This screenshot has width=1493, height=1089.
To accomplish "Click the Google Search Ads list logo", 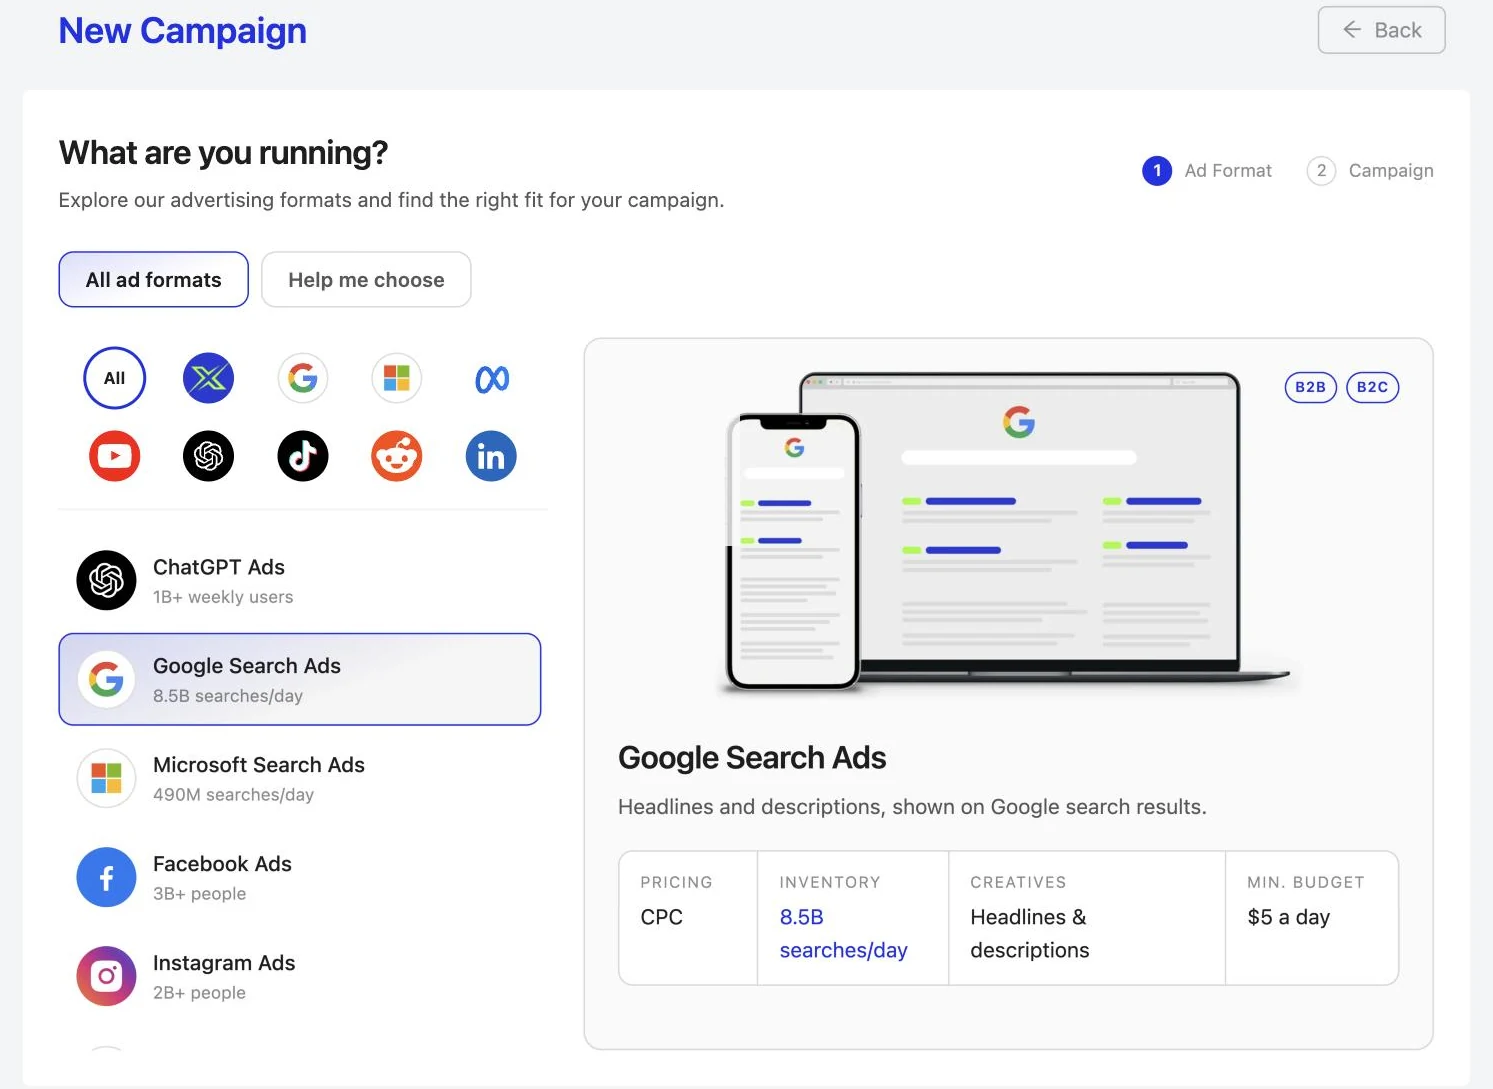I will click(106, 679).
